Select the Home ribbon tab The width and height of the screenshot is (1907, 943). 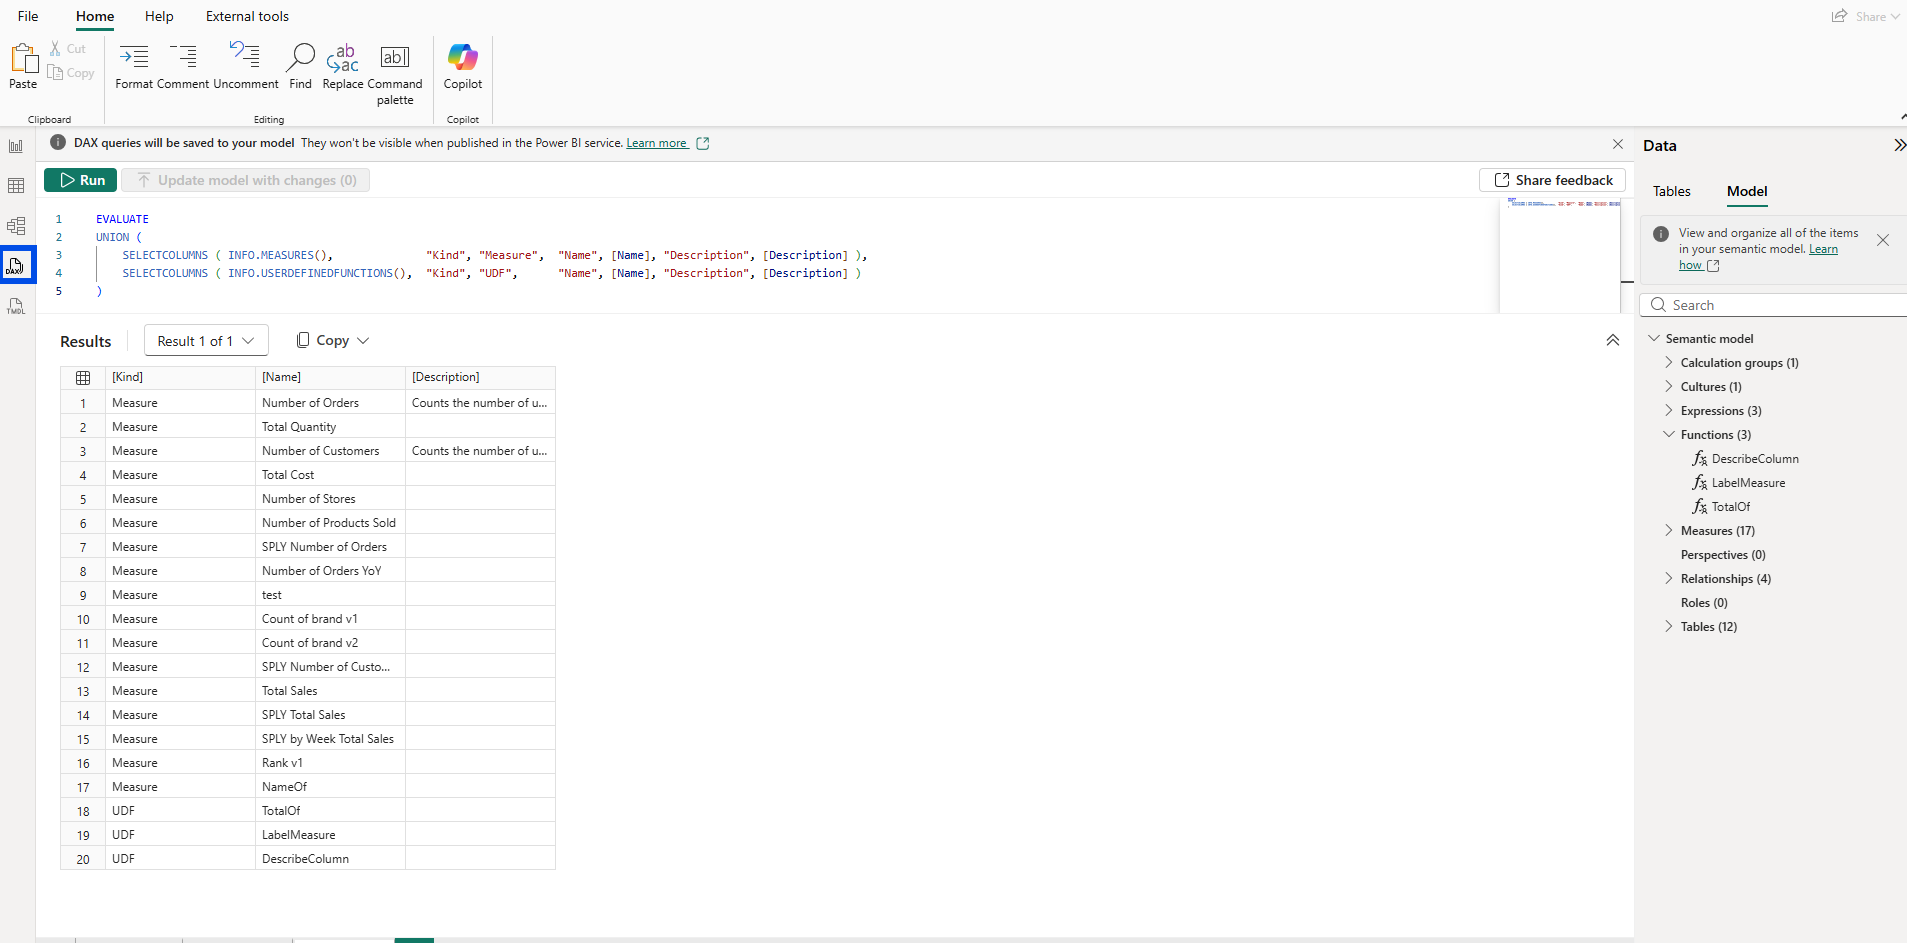pyautogui.click(x=95, y=16)
